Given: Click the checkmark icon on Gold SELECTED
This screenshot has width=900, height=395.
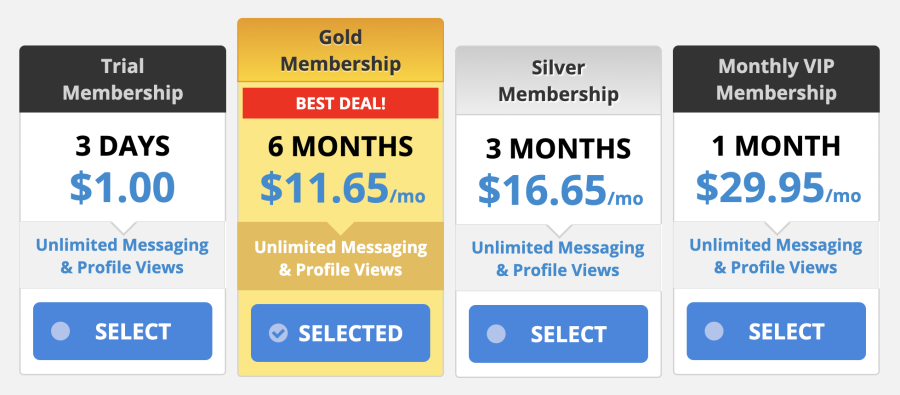Looking at the screenshot, I should tap(278, 333).
